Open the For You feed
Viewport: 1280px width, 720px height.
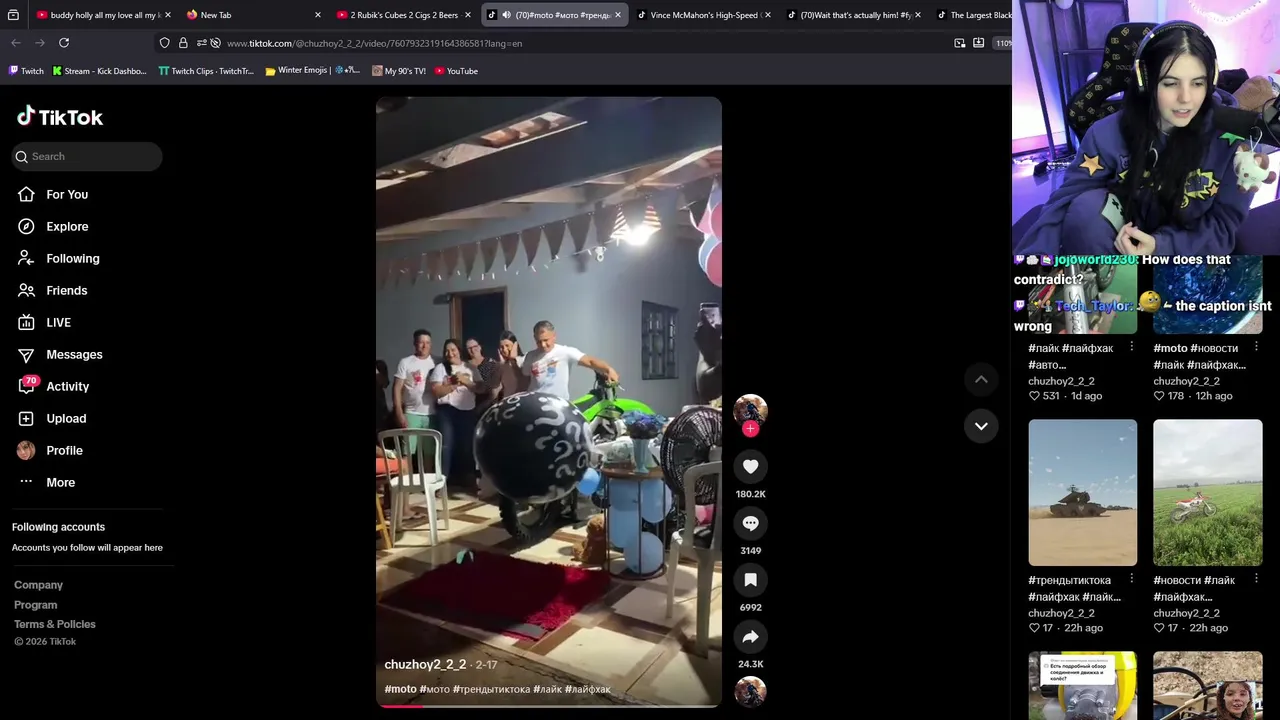pos(67,194)
